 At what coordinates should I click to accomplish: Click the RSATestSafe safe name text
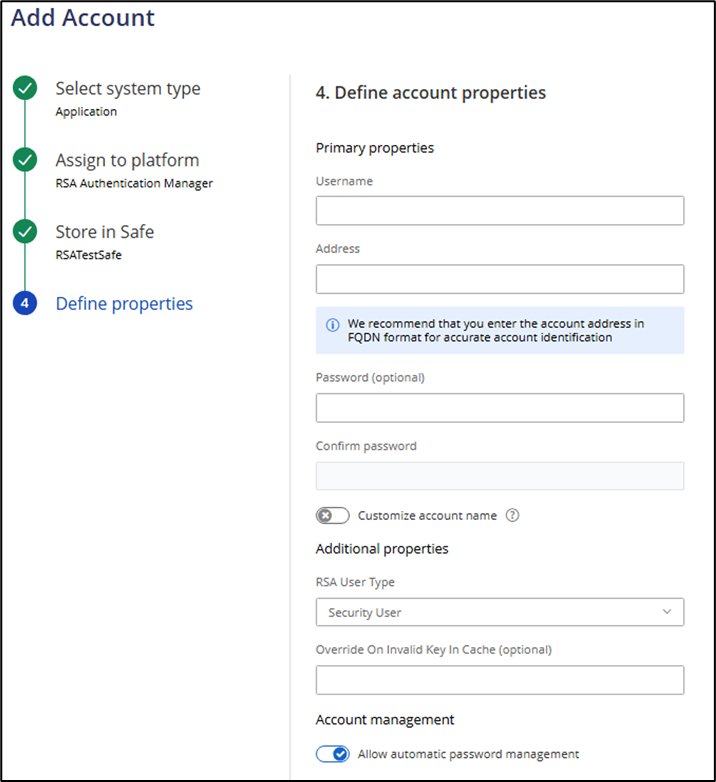coord(91,254)
